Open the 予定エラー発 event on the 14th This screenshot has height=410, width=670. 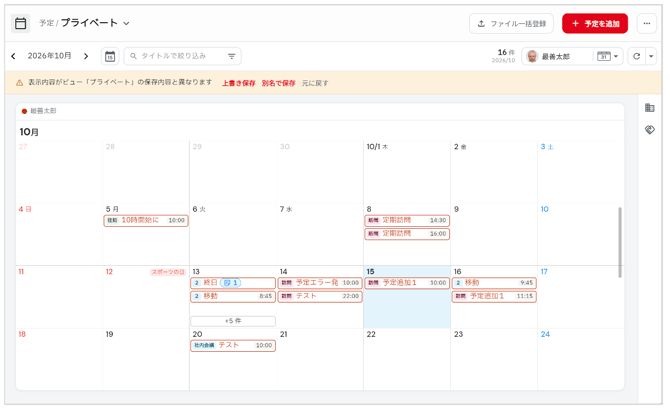pos(320,283)
